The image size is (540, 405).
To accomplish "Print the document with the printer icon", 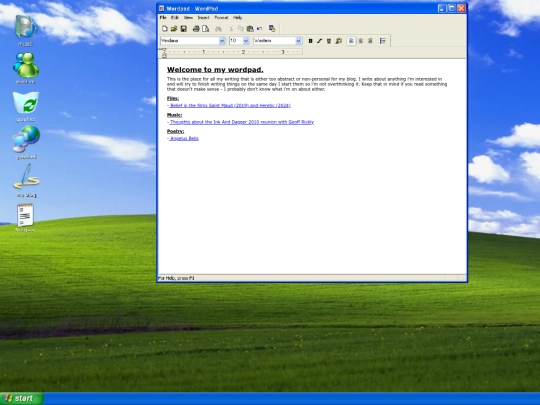I will pyautogui.click(x=196, y=29).
